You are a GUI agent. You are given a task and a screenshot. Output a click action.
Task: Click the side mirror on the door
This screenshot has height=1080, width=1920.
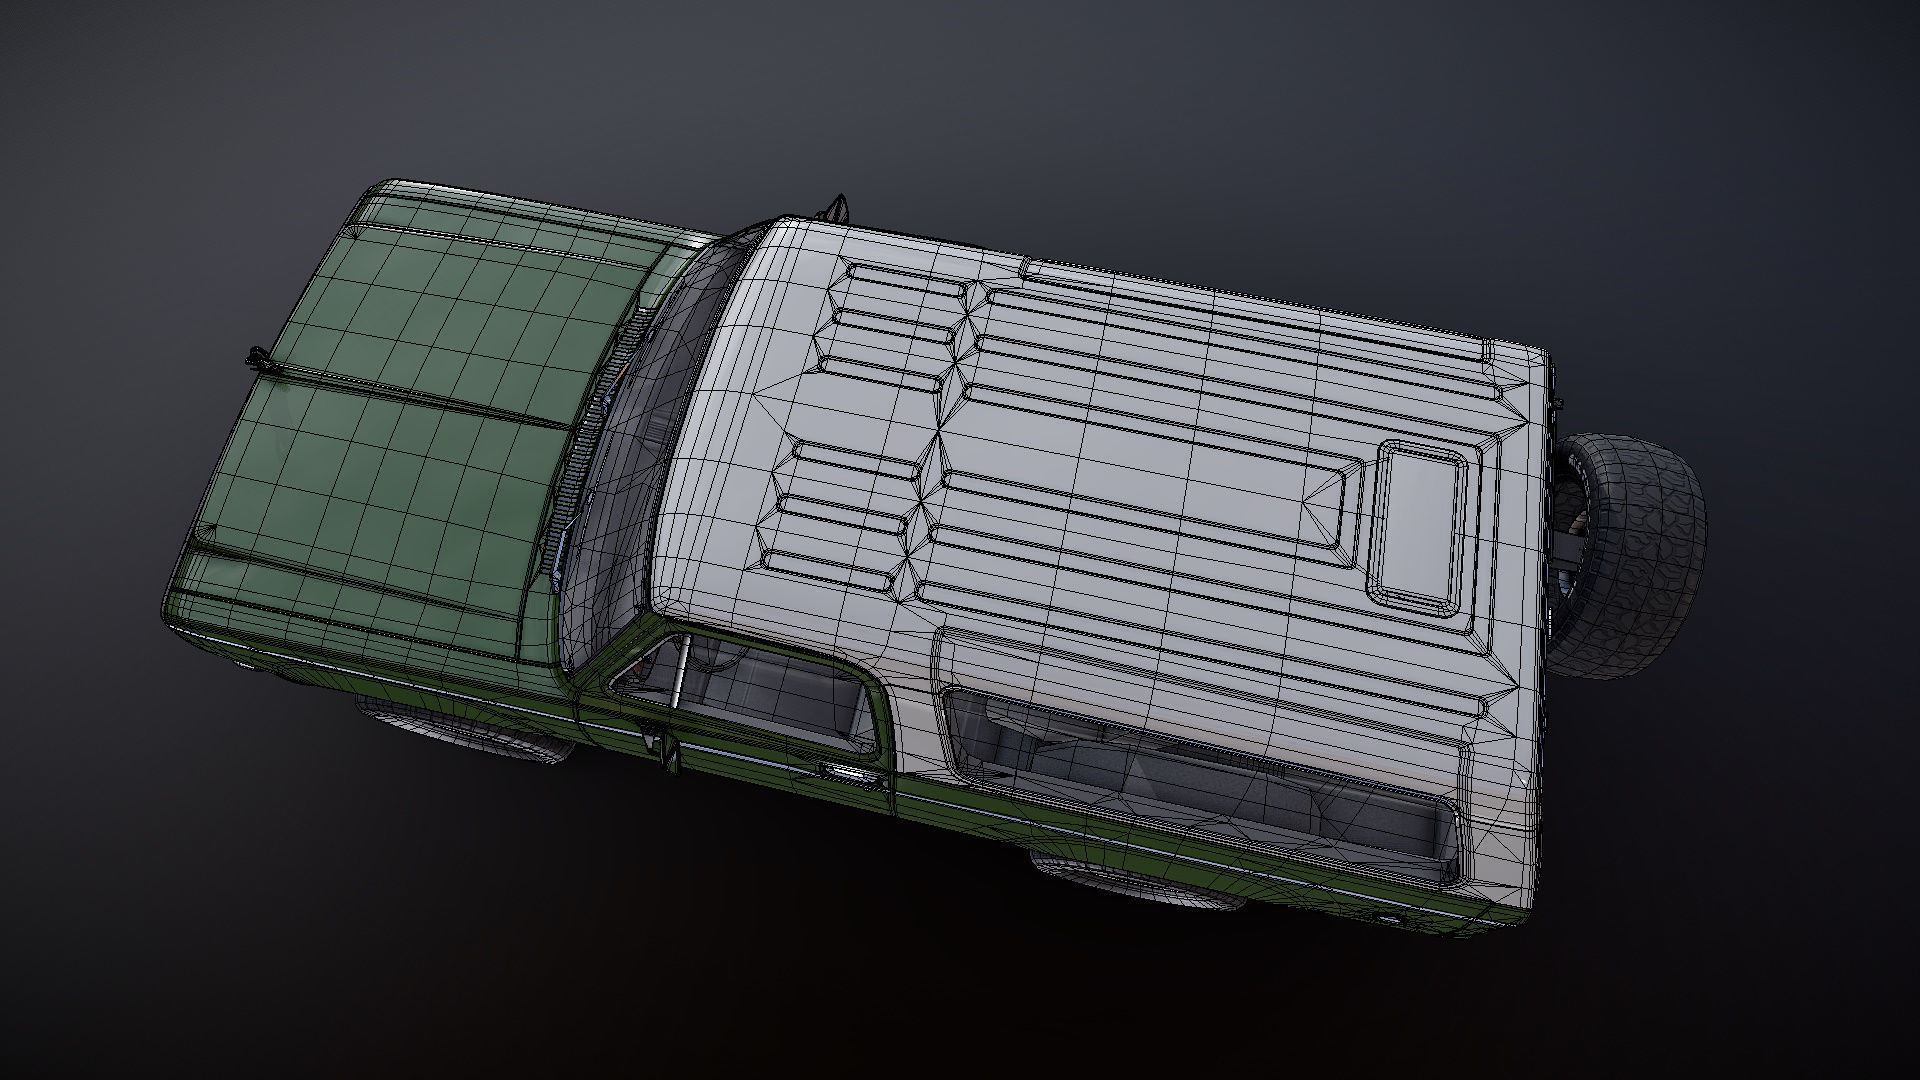670,752
